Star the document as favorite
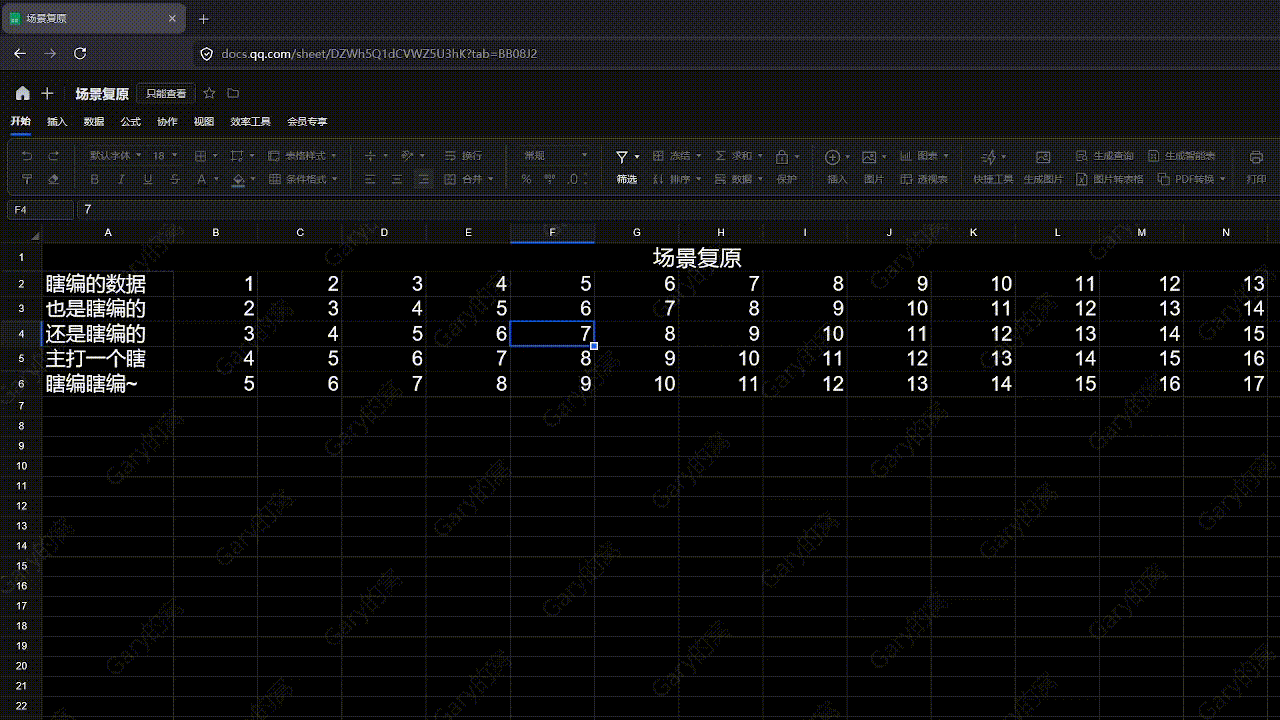 209,93
